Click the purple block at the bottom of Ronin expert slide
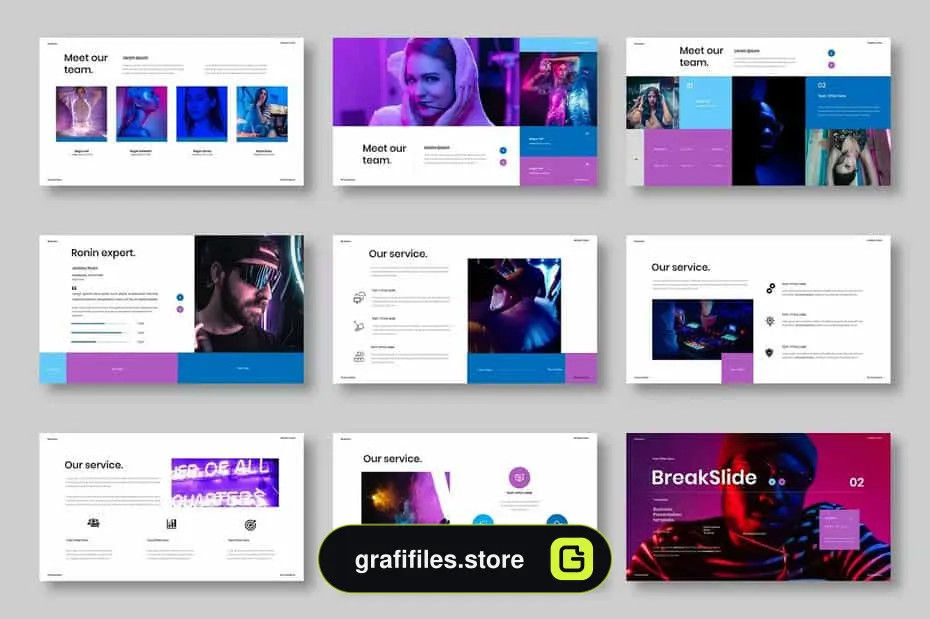Image resolution: width=930 pixels, height=619 pixels. coord(122,368)
